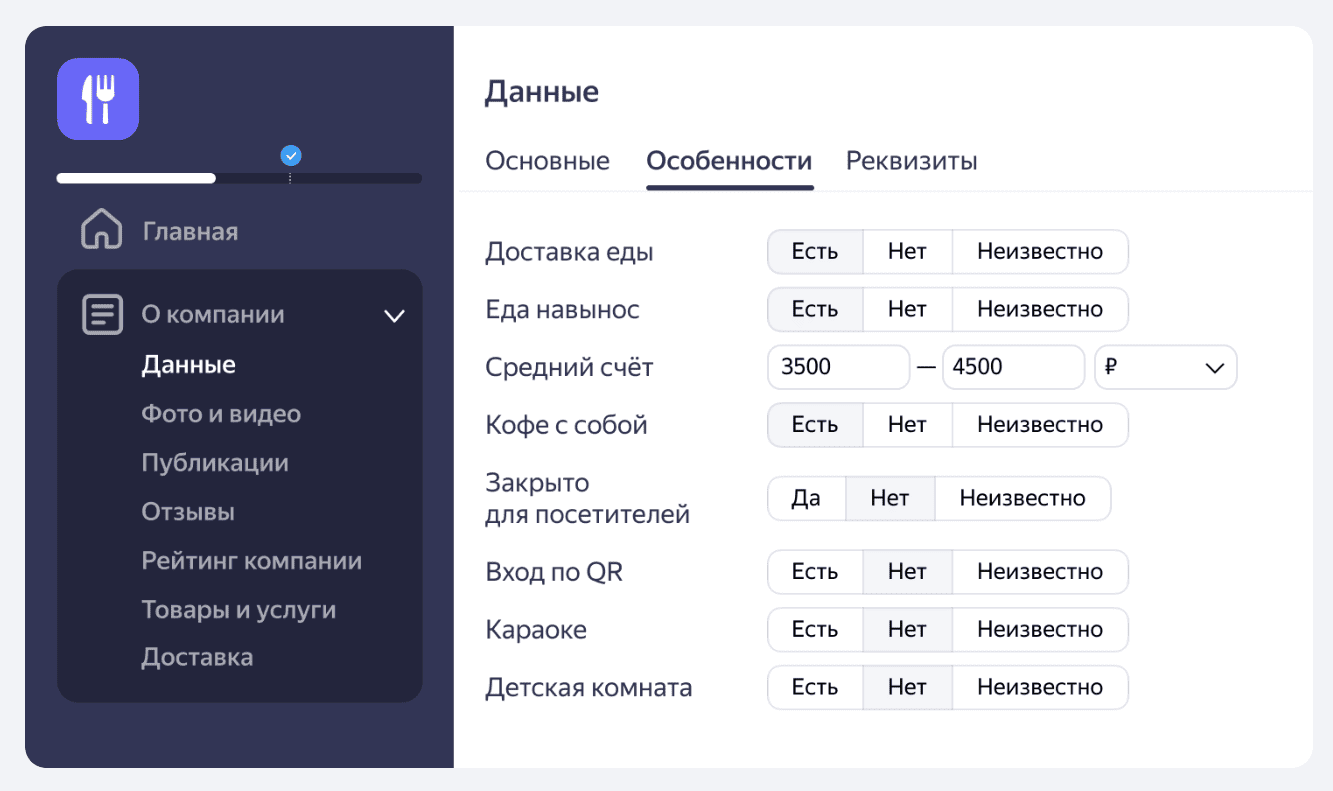Click the Вход по QR label
1333x791 pixels.
(554, 573)
